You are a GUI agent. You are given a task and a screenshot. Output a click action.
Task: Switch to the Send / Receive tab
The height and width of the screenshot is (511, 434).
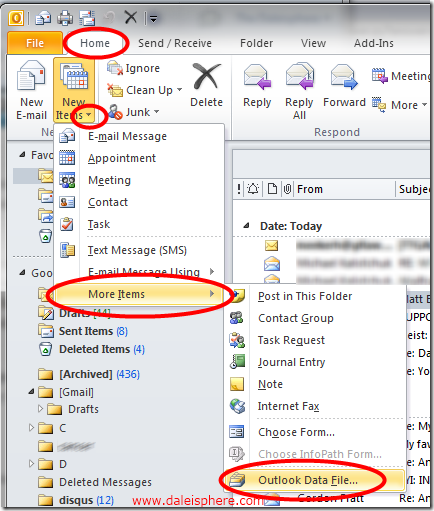tap(175, 43)
